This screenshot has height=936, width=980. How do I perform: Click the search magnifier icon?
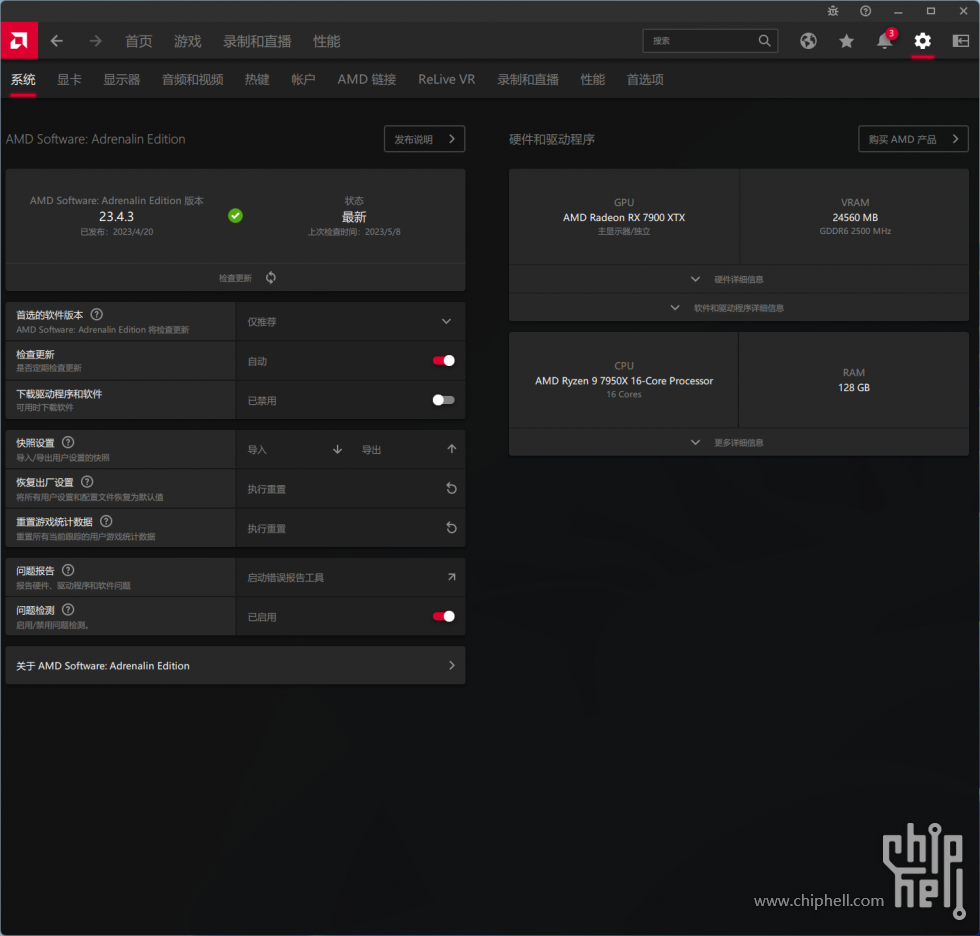coord(764,41)
